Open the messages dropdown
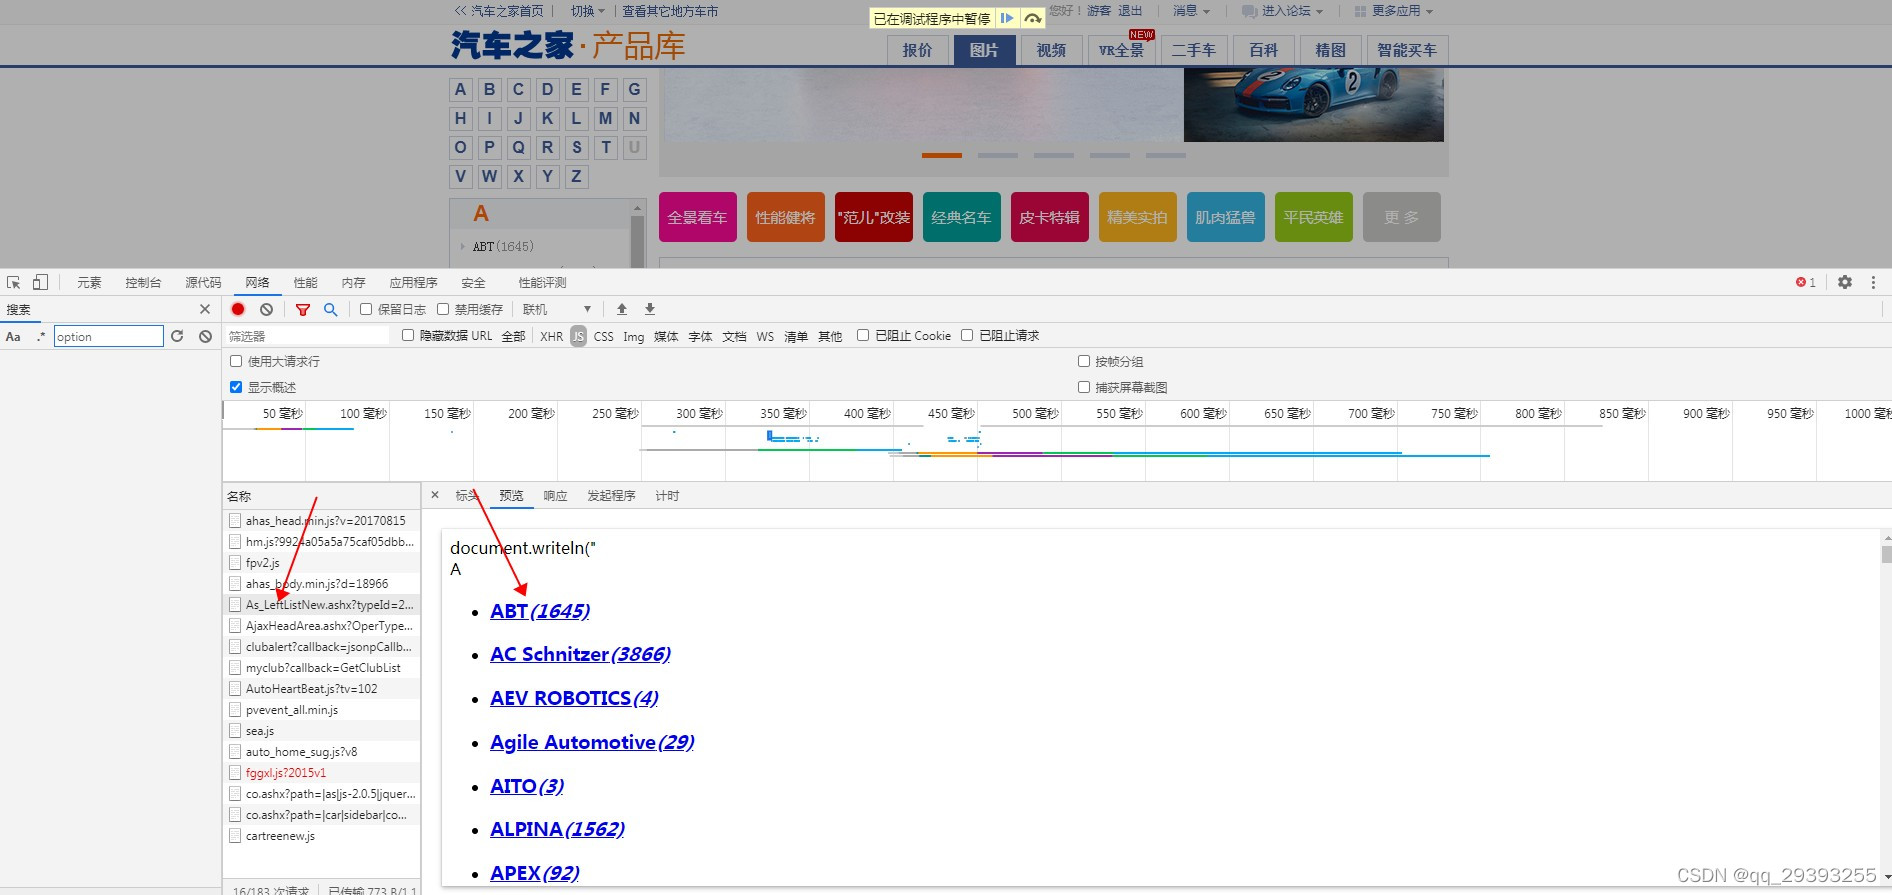Screen dimensions: 1892x895 click(x=1191, y=11)
